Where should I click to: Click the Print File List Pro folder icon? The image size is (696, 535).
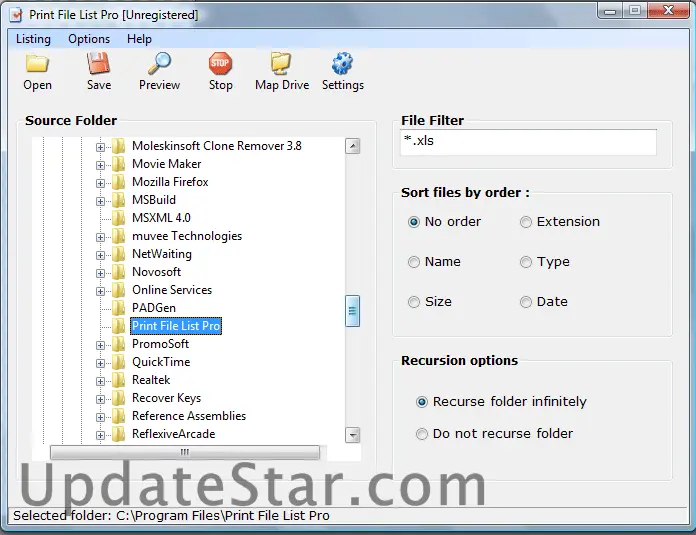coord(118,326)
